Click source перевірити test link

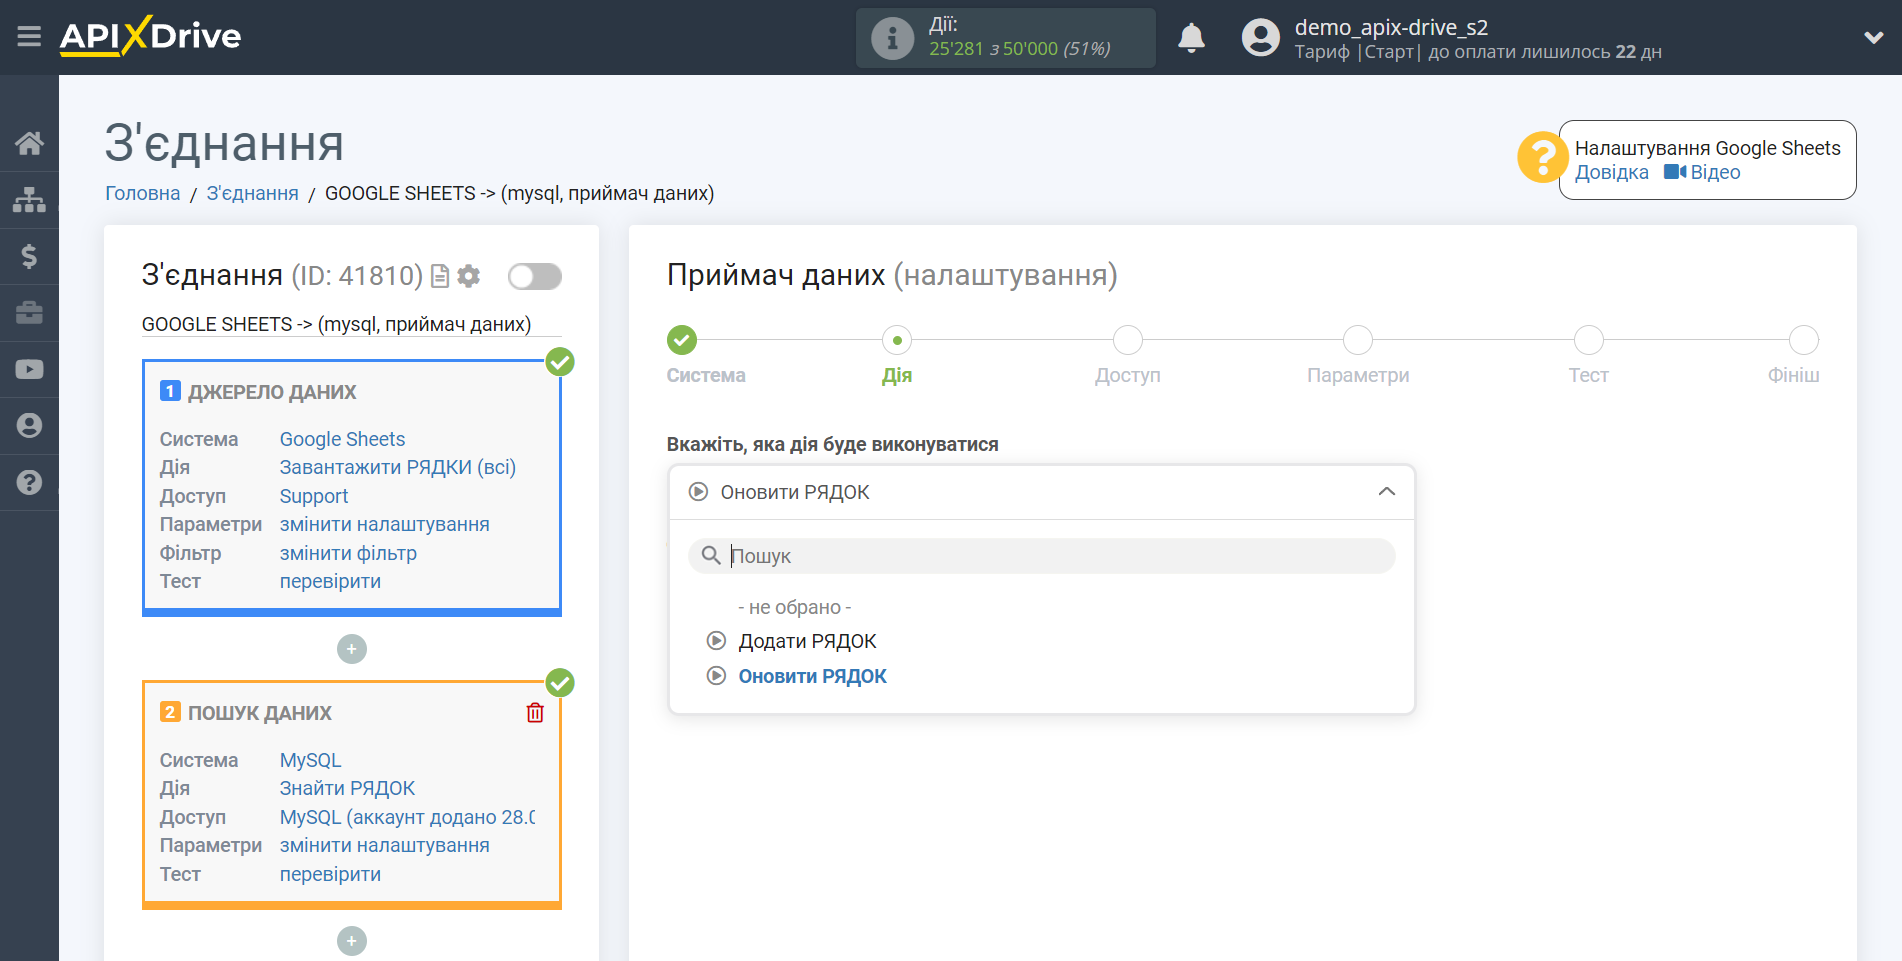[330, 581]
